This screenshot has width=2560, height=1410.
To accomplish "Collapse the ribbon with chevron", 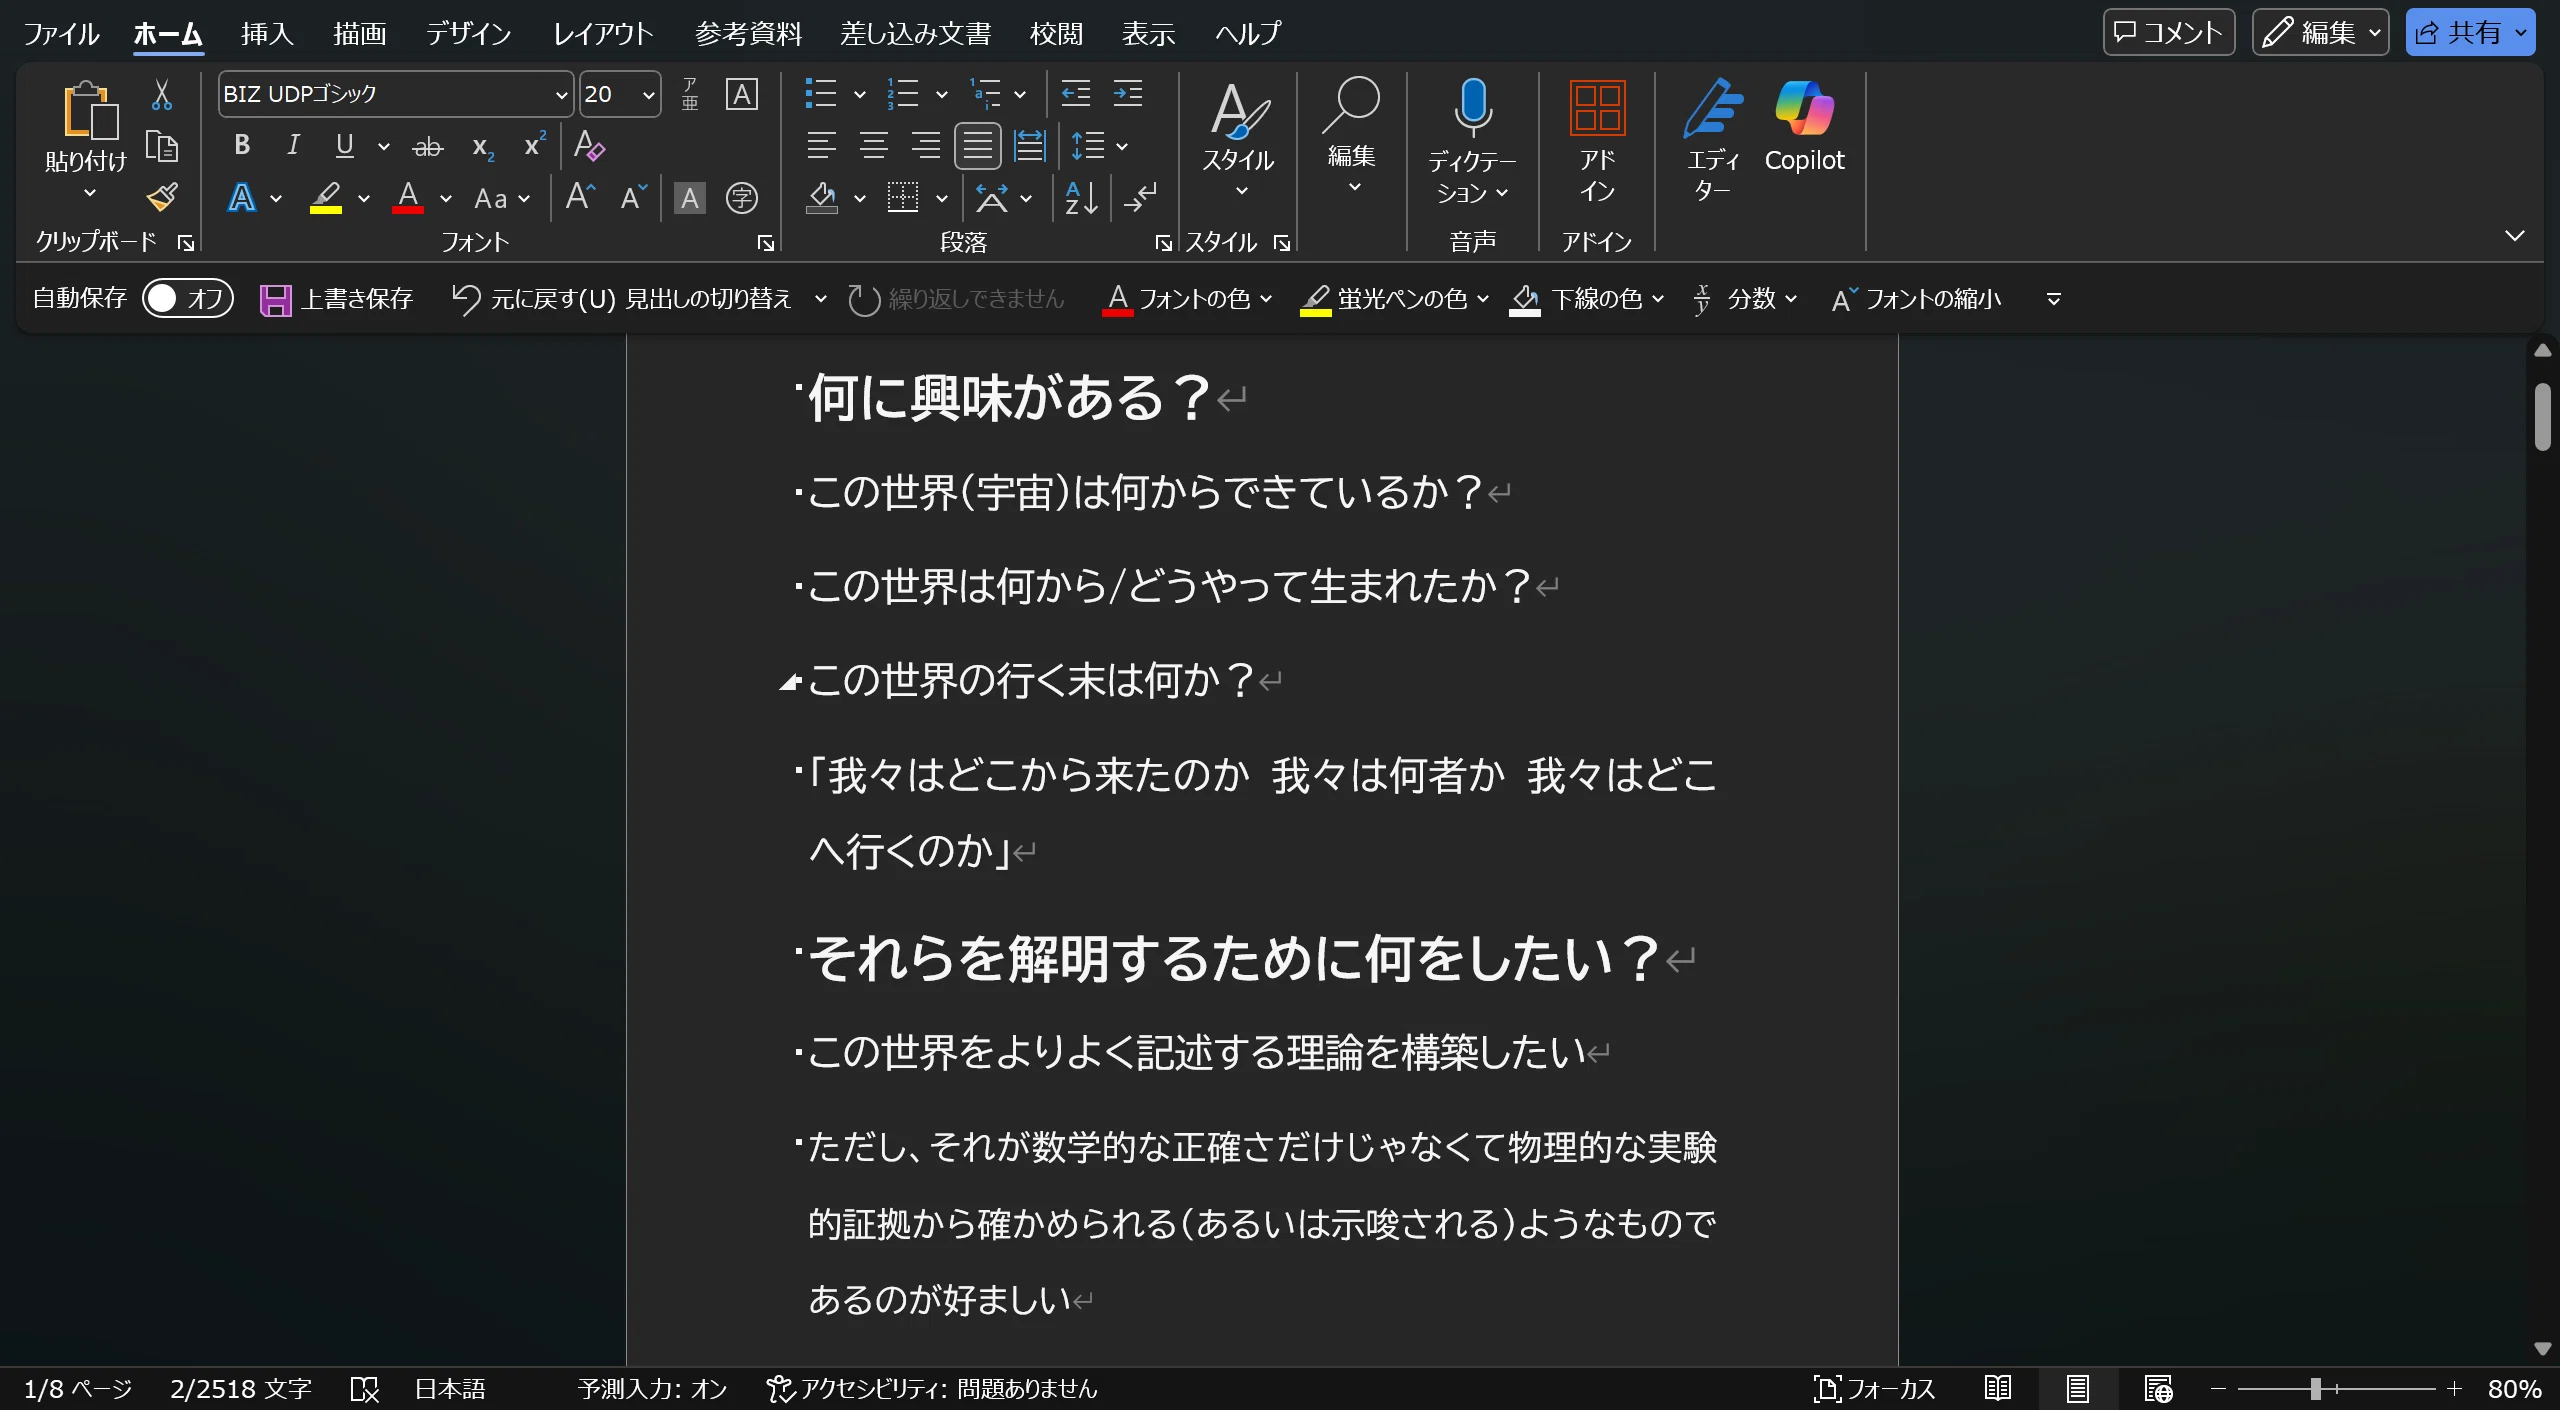I will point(2514,236).
